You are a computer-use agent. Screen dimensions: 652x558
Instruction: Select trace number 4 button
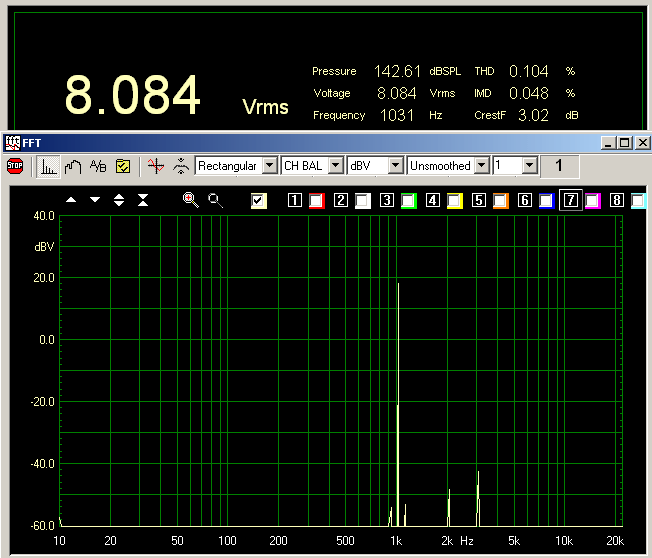433,201
